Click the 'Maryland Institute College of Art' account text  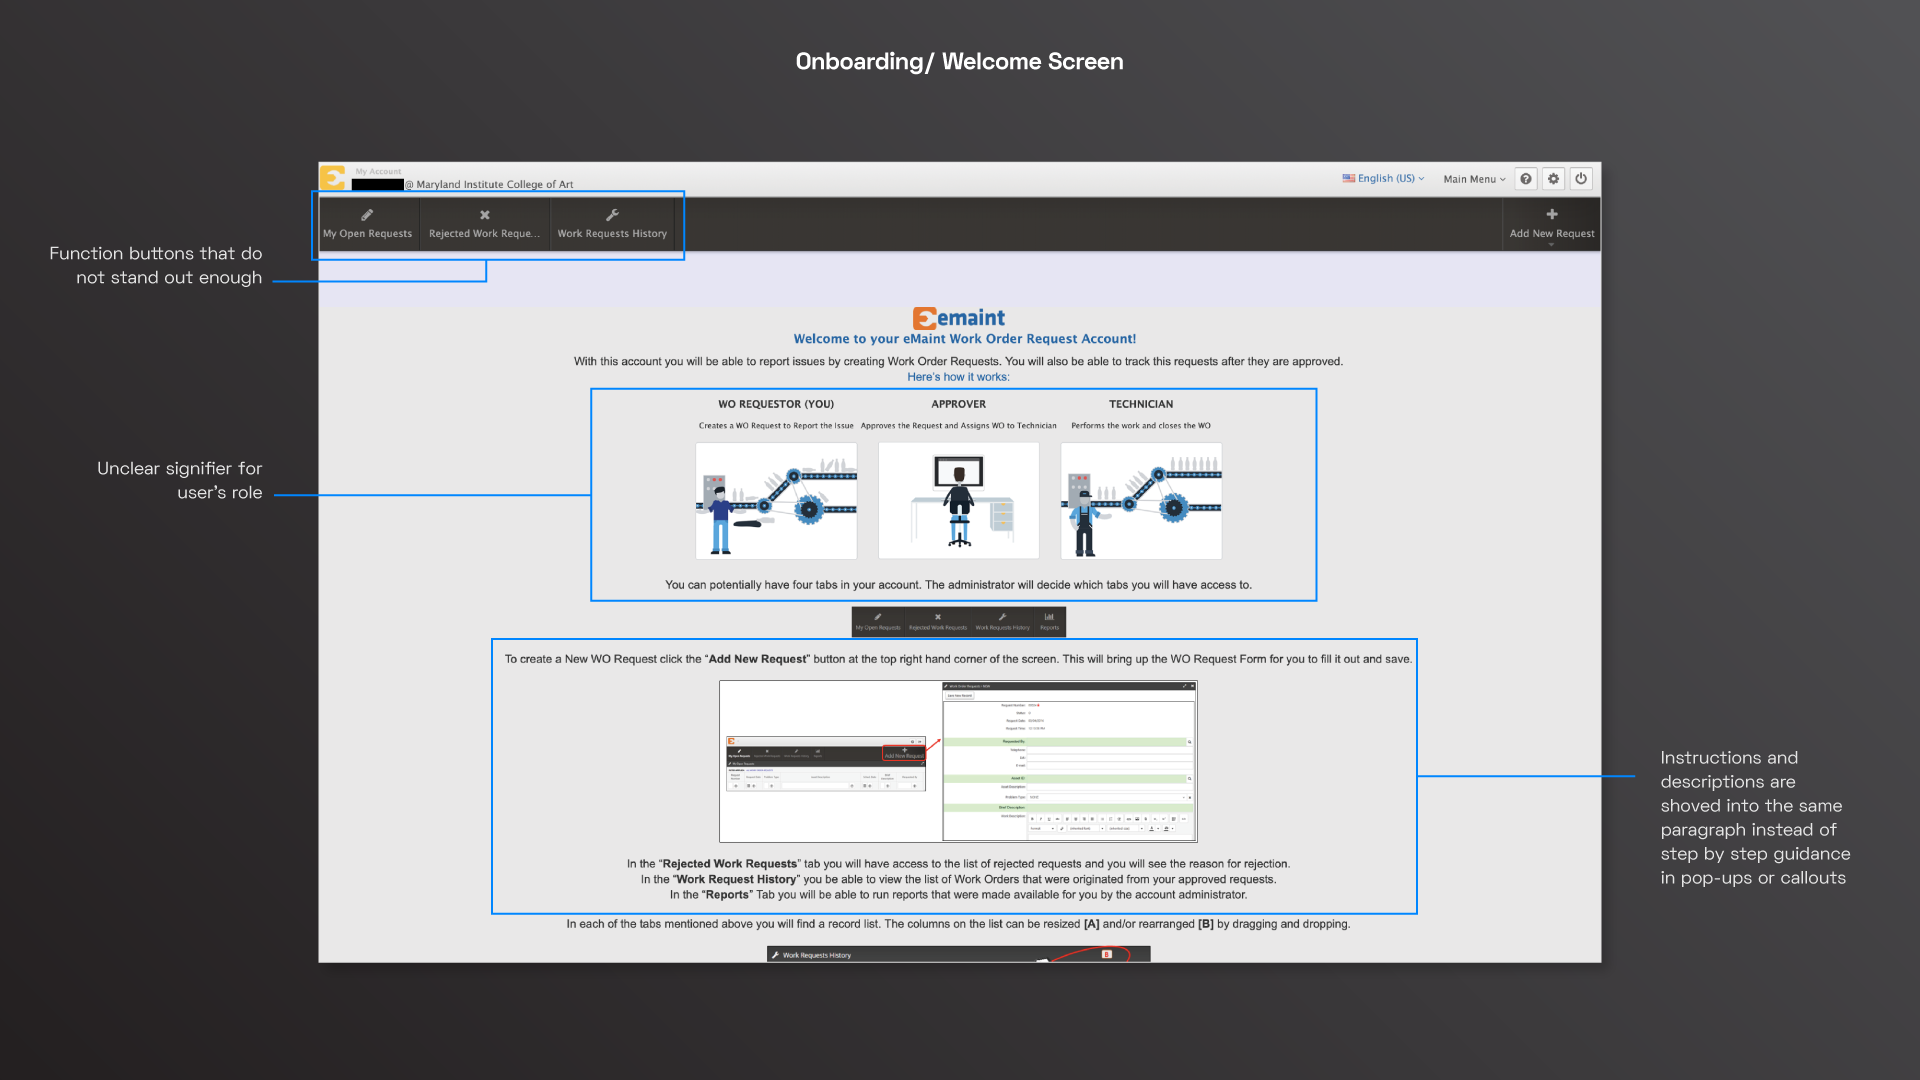point(495,185)
